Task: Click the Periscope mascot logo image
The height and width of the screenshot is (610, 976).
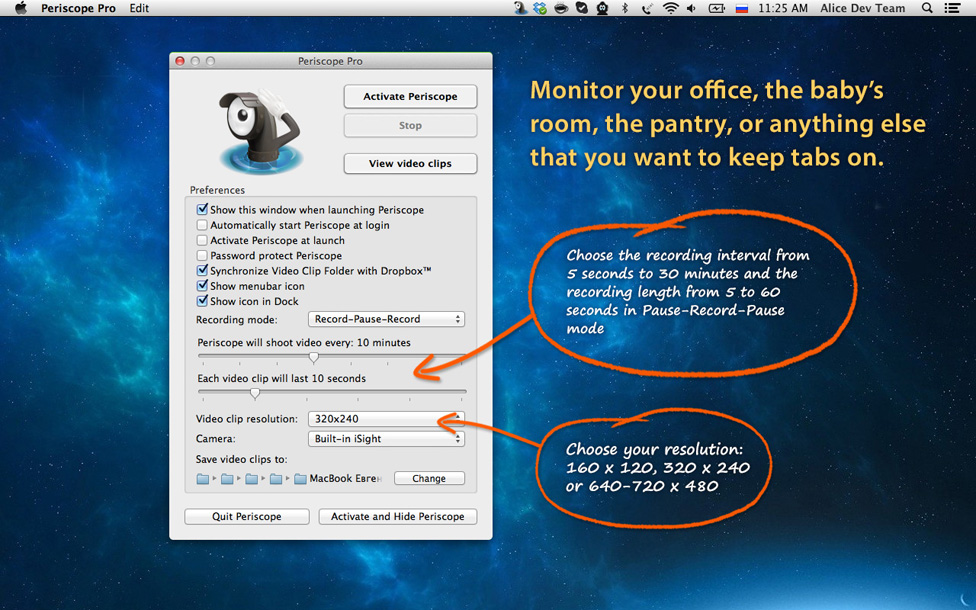Action: tap(261, 131)
